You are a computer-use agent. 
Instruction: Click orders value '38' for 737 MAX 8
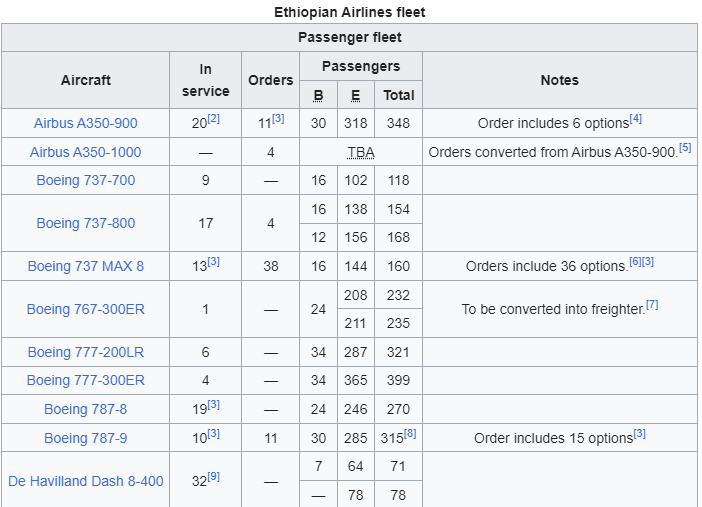pos(270,266)
